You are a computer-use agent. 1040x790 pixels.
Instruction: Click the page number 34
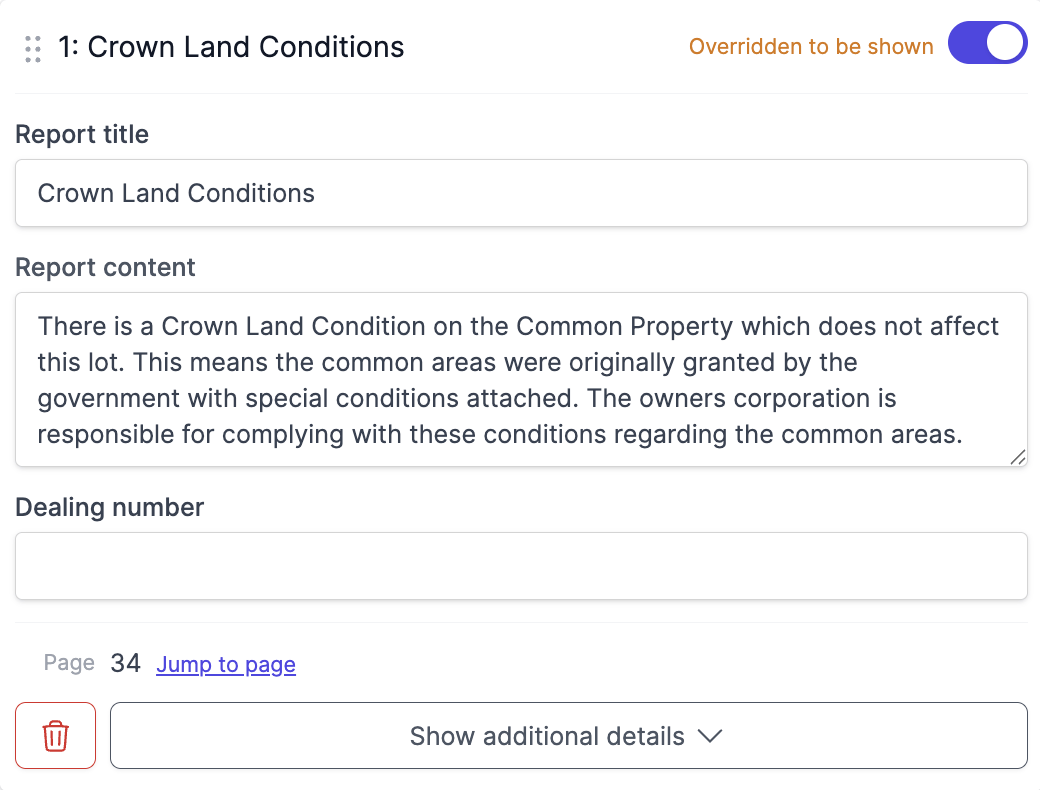(125, 663)
